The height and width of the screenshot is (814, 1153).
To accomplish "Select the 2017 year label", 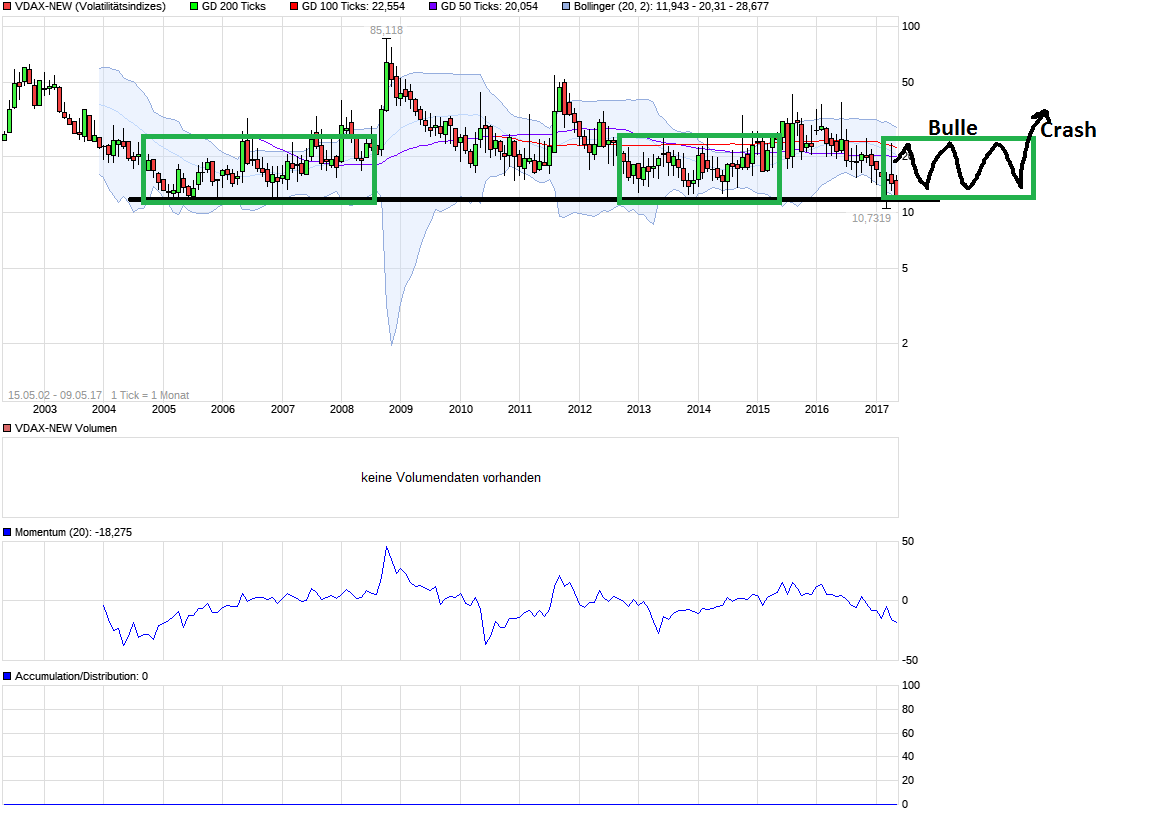I will coord(876,409).
